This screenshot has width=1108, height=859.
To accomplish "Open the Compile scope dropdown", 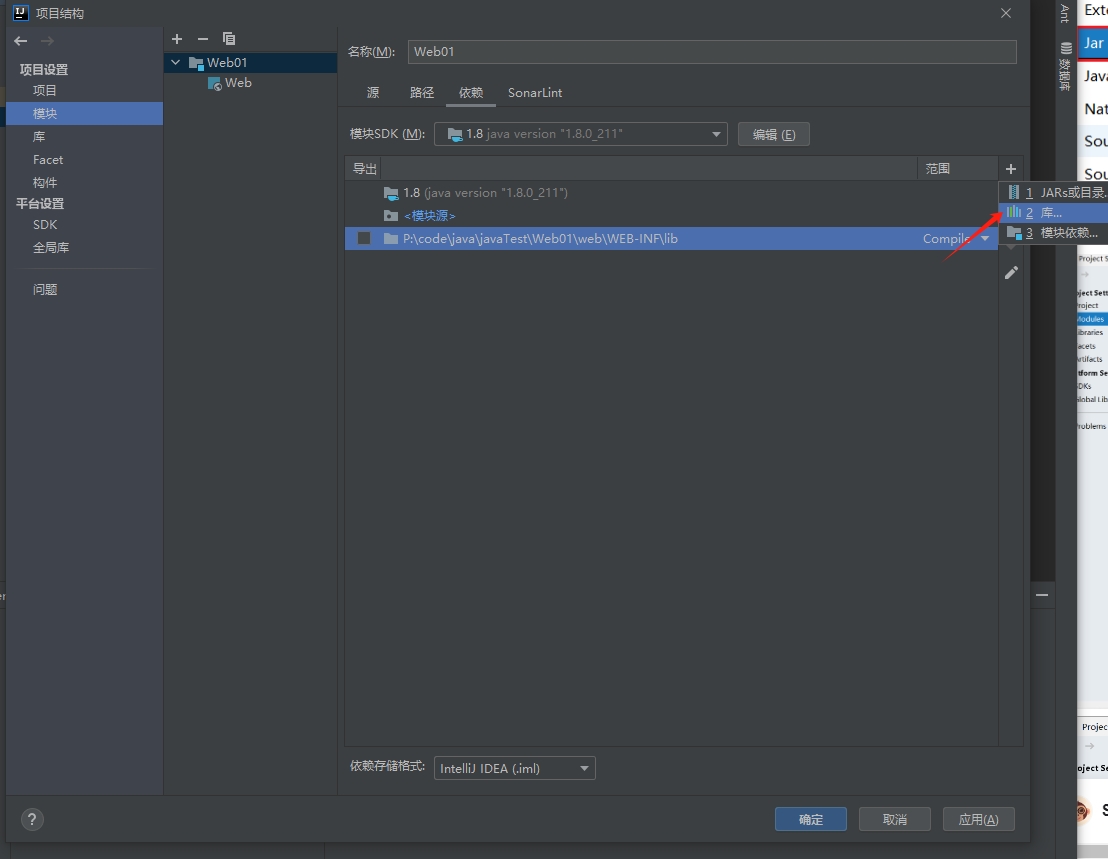I will (984, 239).
